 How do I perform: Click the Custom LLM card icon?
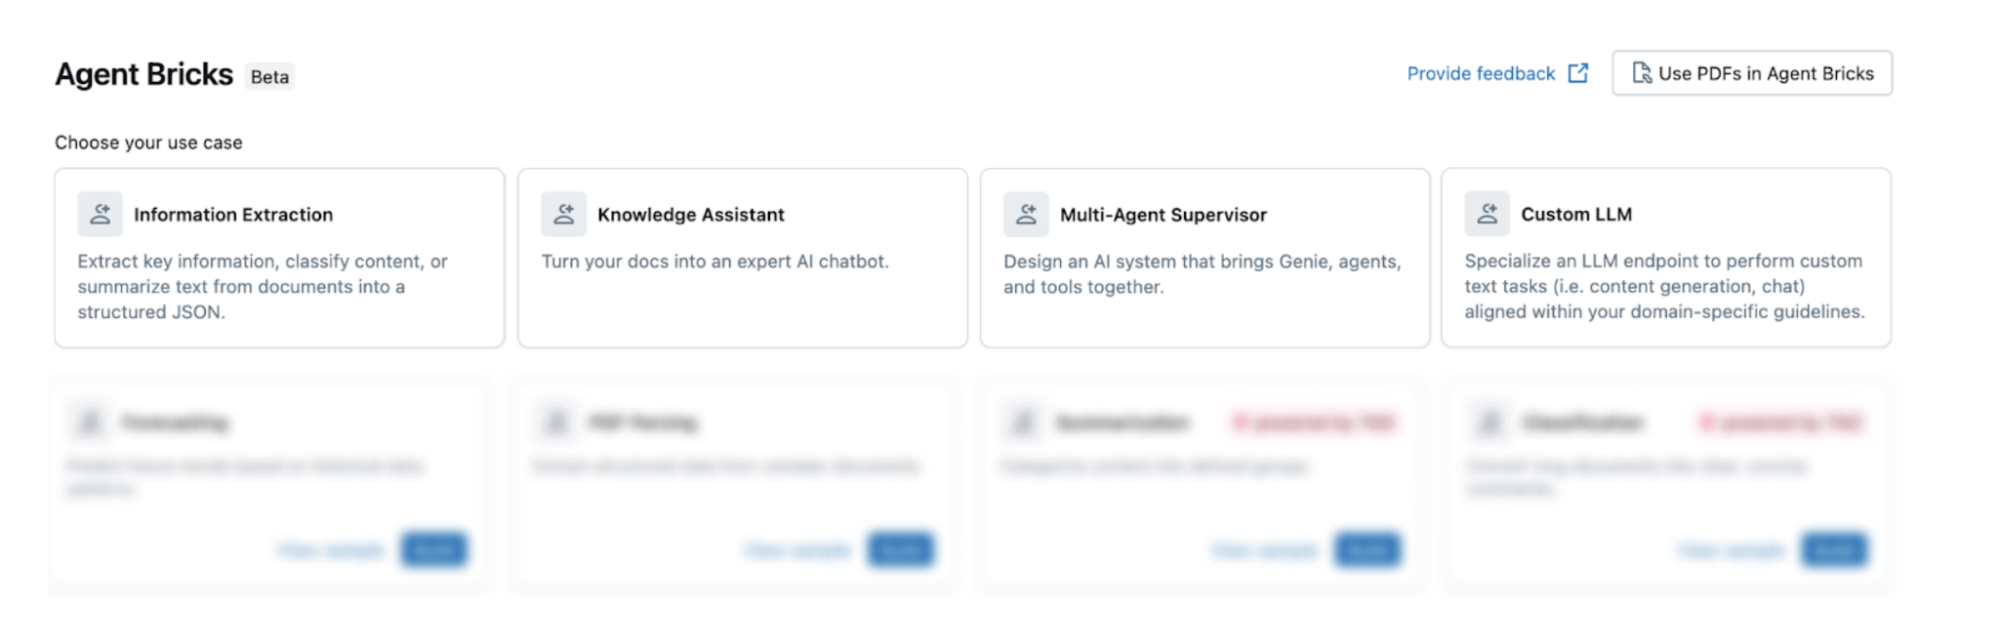point(1487,214)
